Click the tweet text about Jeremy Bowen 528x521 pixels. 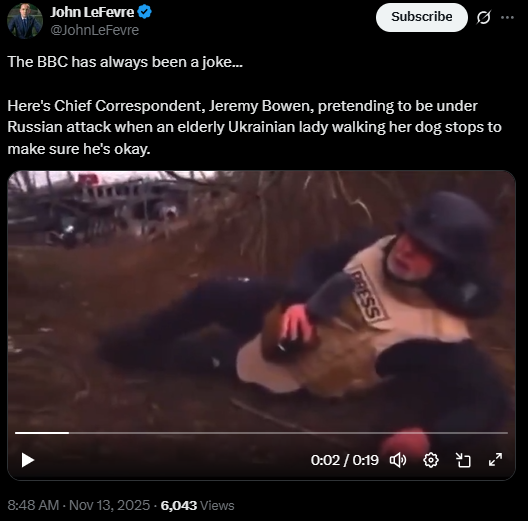[254, 127]
